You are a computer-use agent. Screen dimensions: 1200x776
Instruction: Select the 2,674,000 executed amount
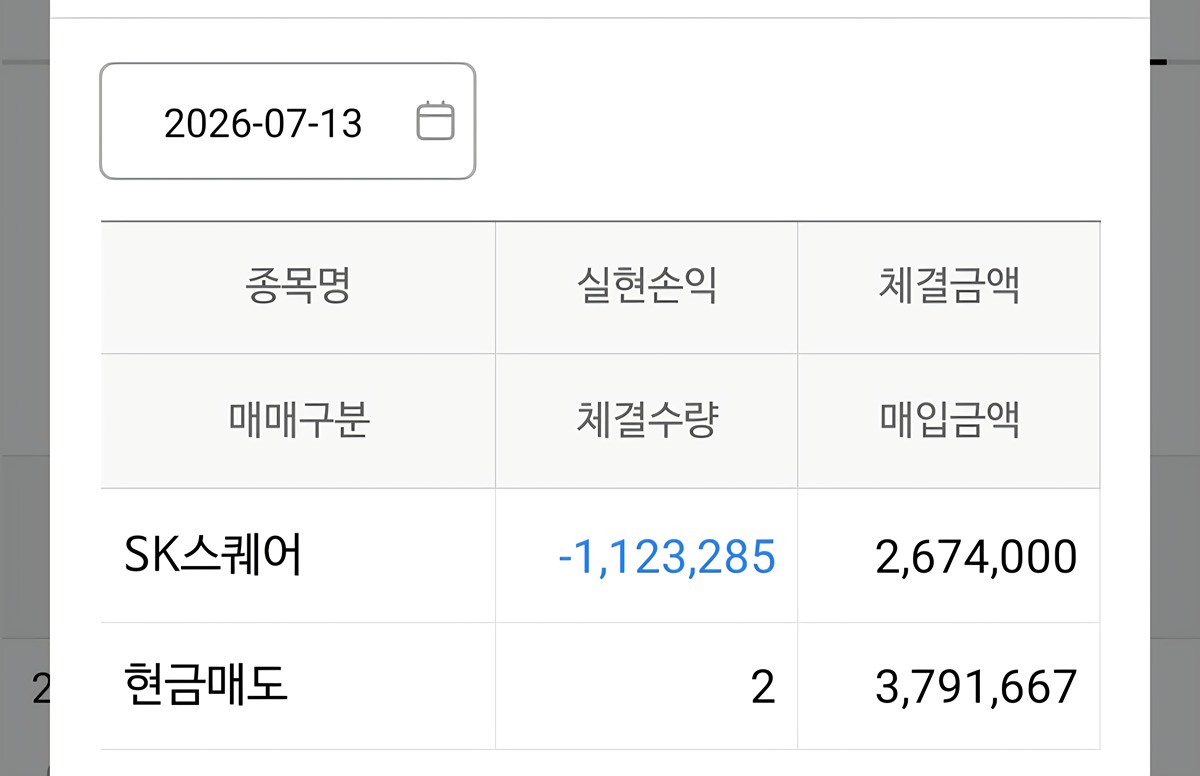[976, 557]
